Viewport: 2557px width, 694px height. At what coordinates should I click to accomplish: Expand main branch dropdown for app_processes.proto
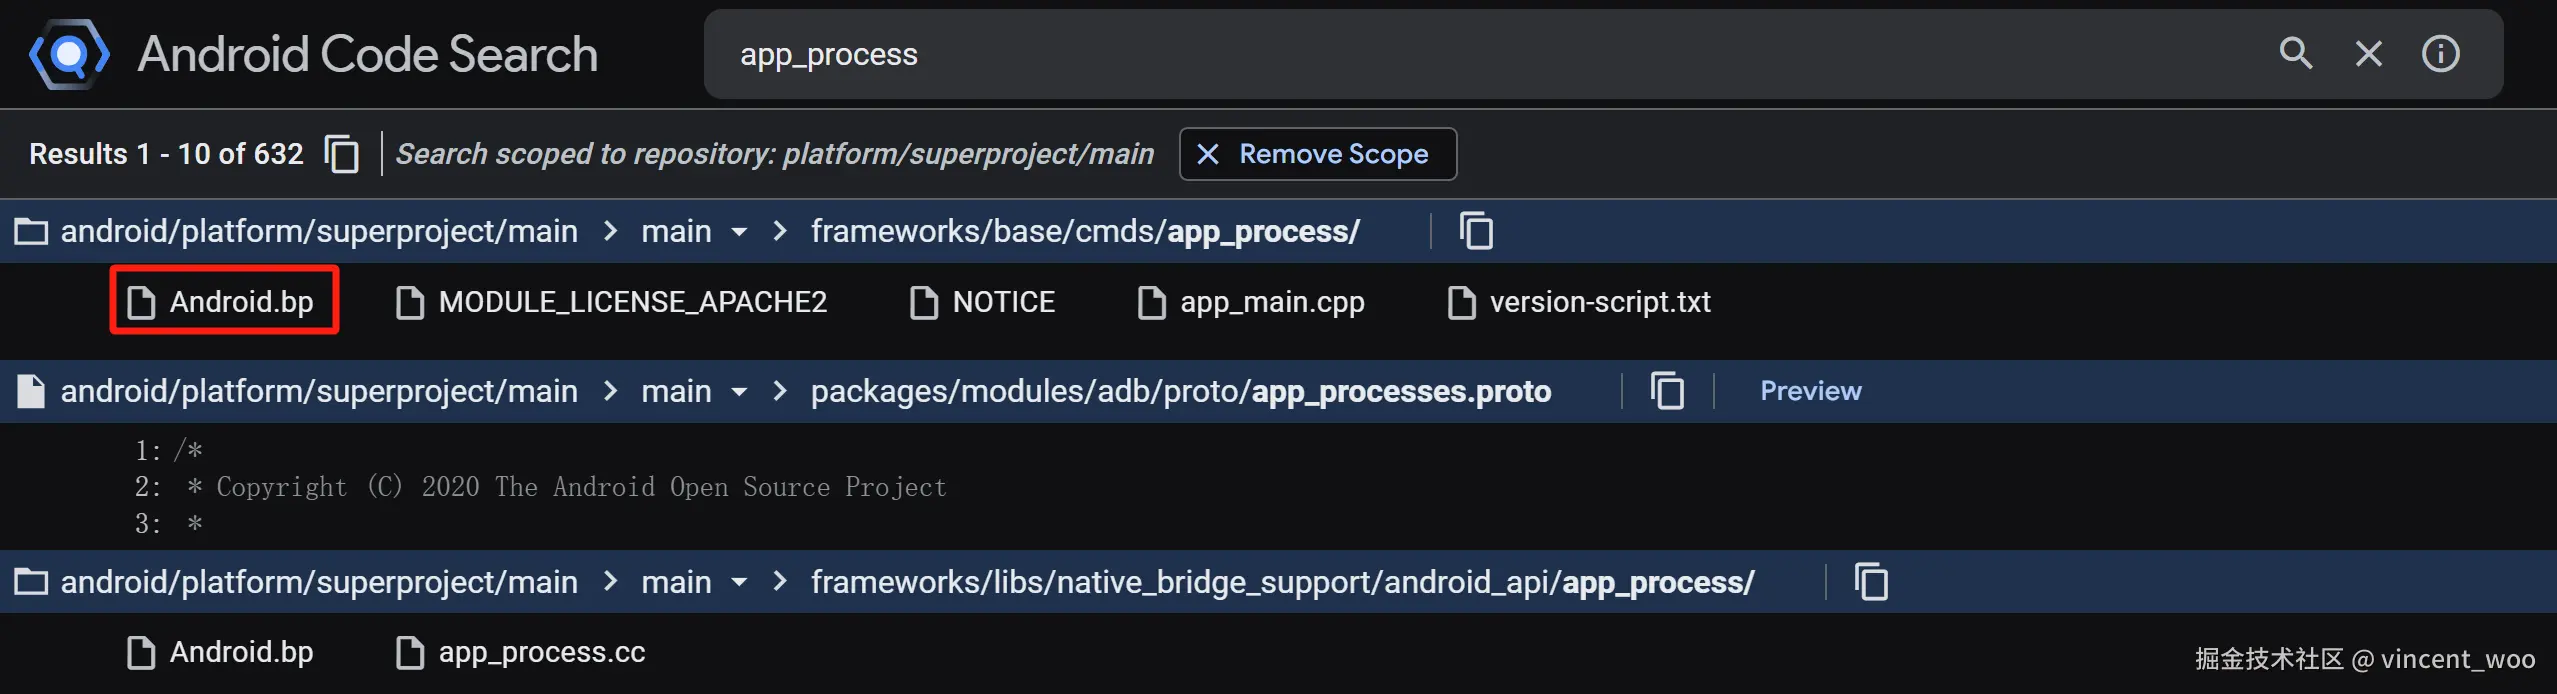coord(739,392)
